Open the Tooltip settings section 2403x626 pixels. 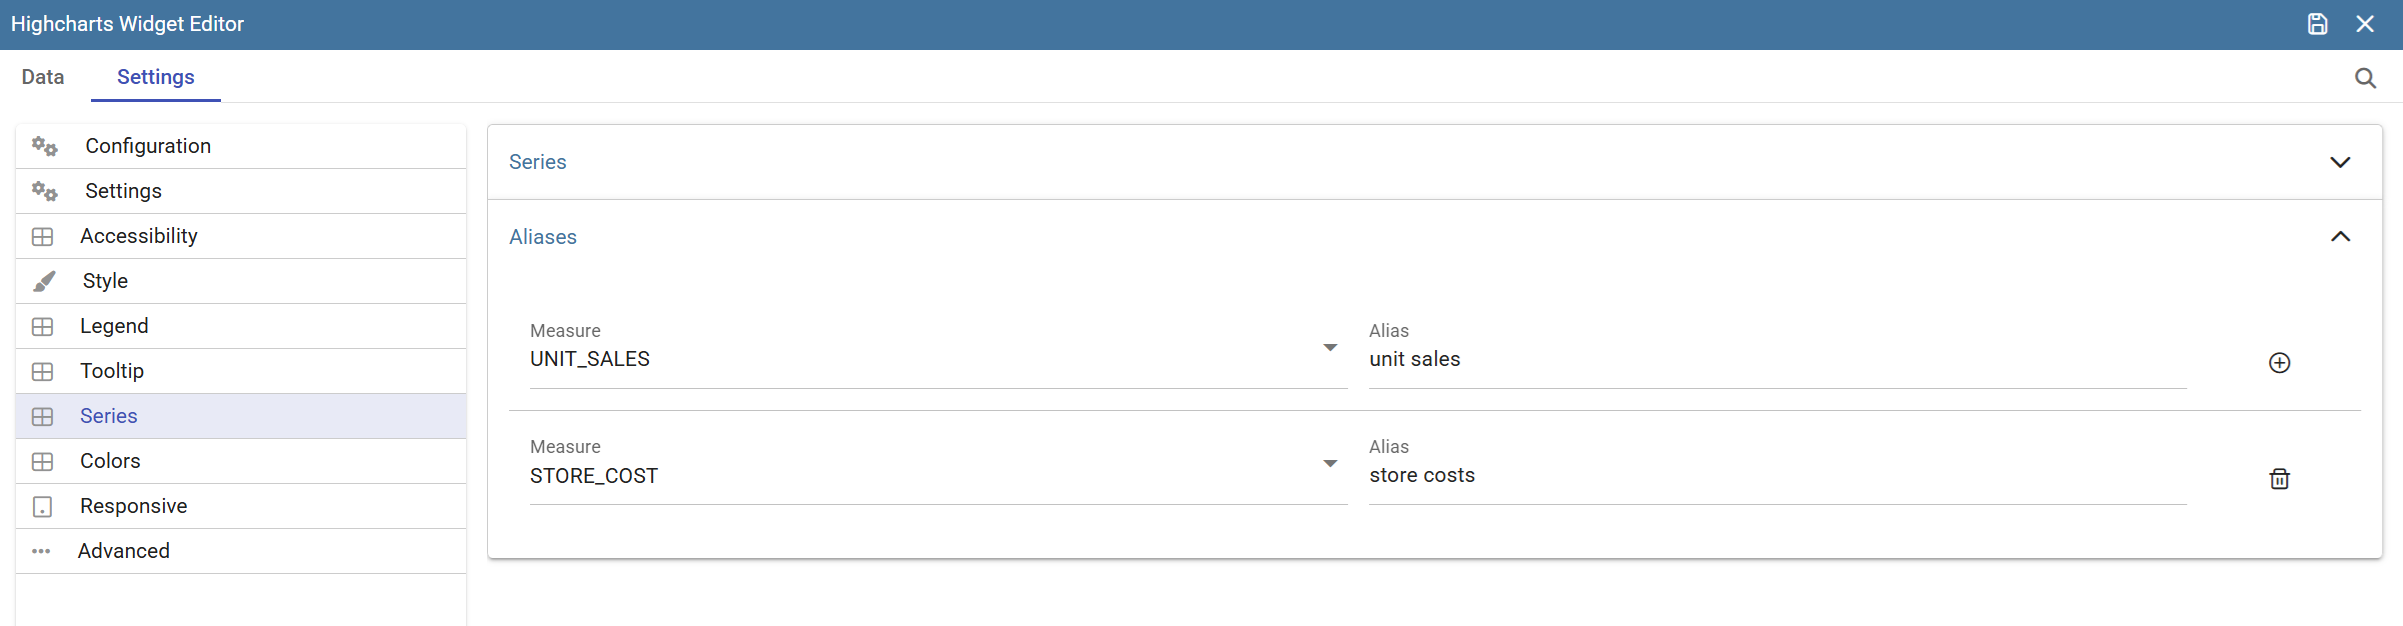coord(241,371)
